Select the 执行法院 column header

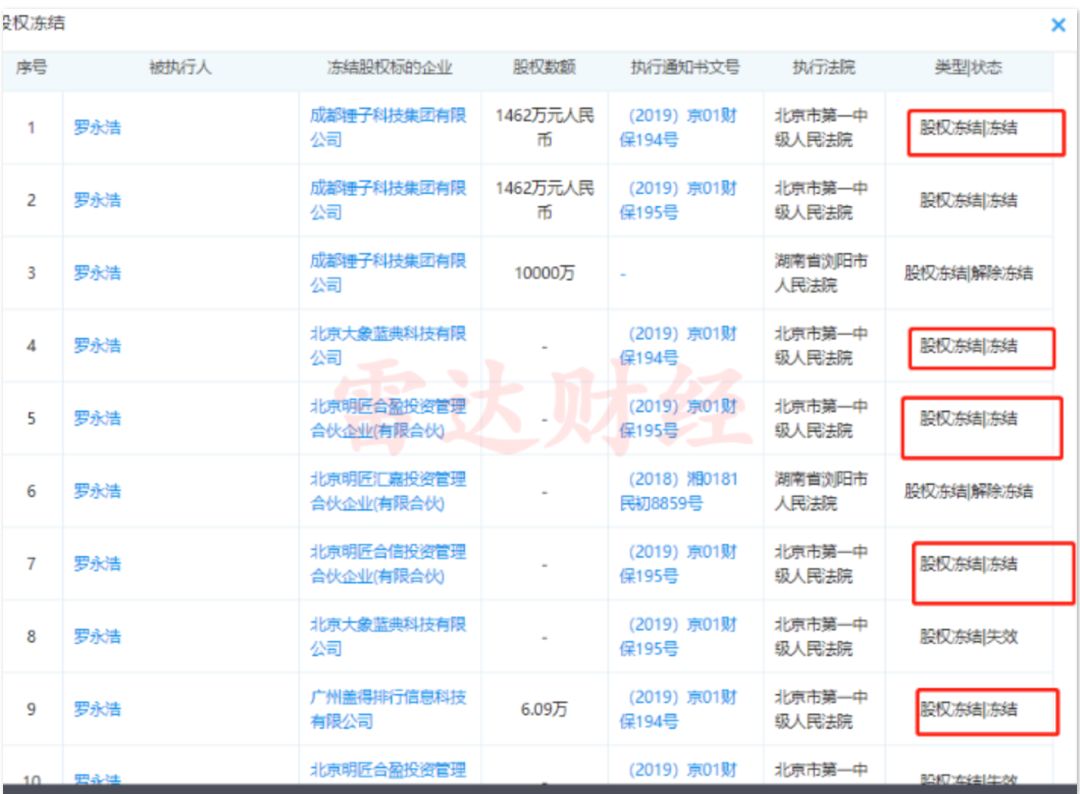(x=824, y=67)
